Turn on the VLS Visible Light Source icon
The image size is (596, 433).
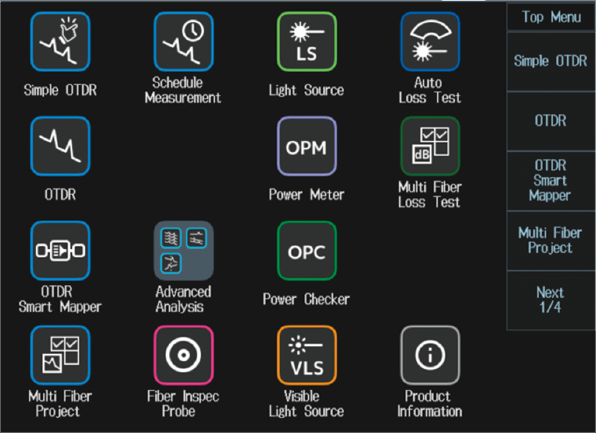307,355
